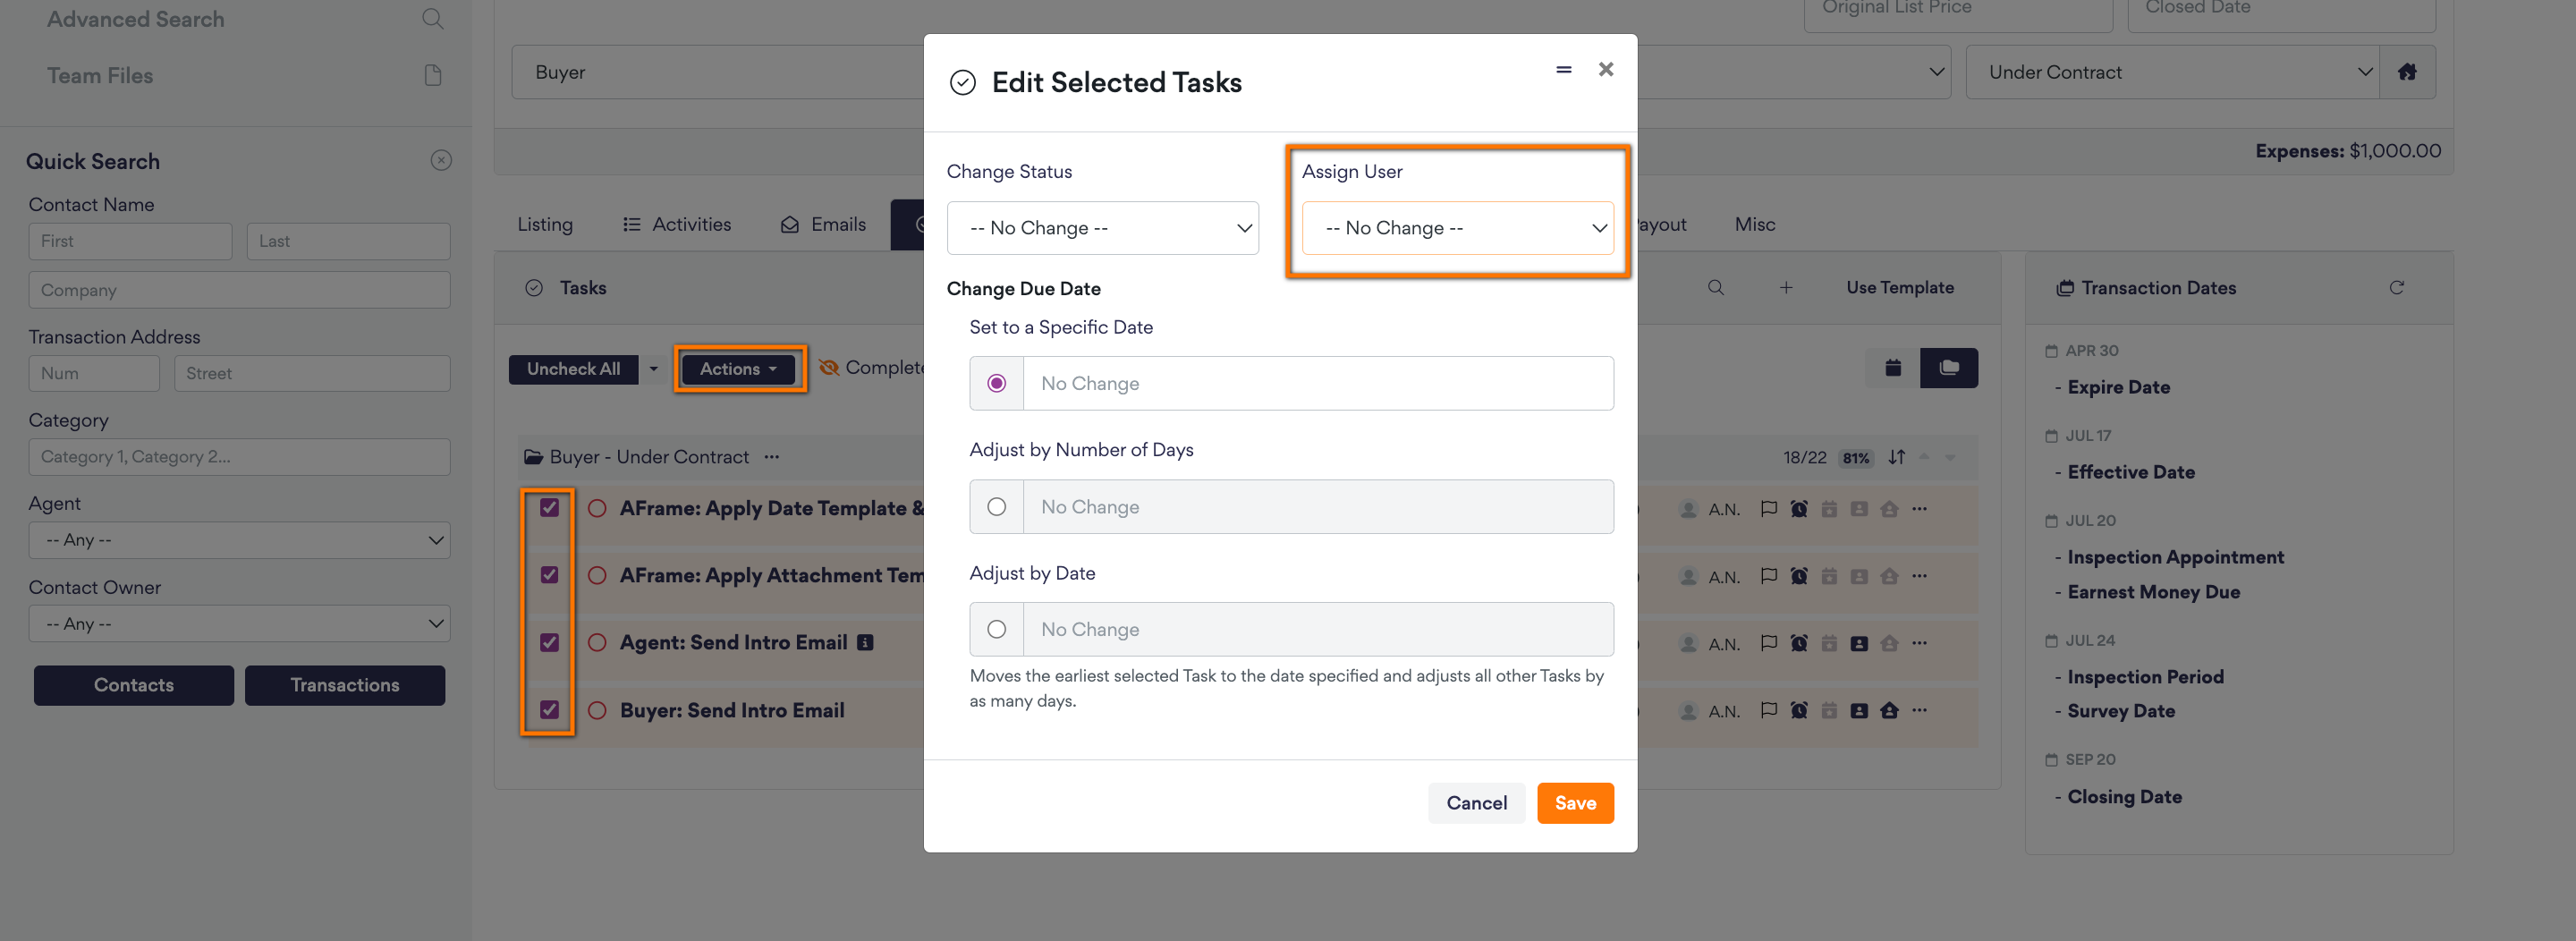Click the alarm reminder icon on Agent: Send Intro Email
The width and height of the screenshot is (2576, 941).
(1799, 642)
